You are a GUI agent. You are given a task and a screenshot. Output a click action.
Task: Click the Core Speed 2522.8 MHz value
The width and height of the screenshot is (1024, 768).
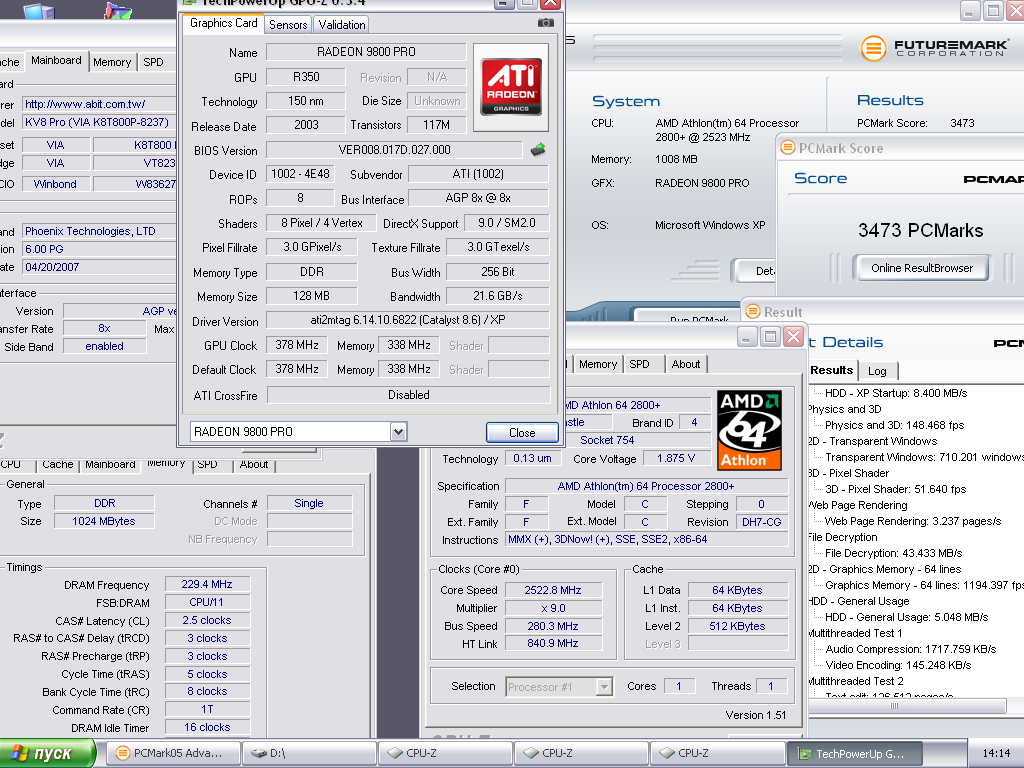coord(552,590)
